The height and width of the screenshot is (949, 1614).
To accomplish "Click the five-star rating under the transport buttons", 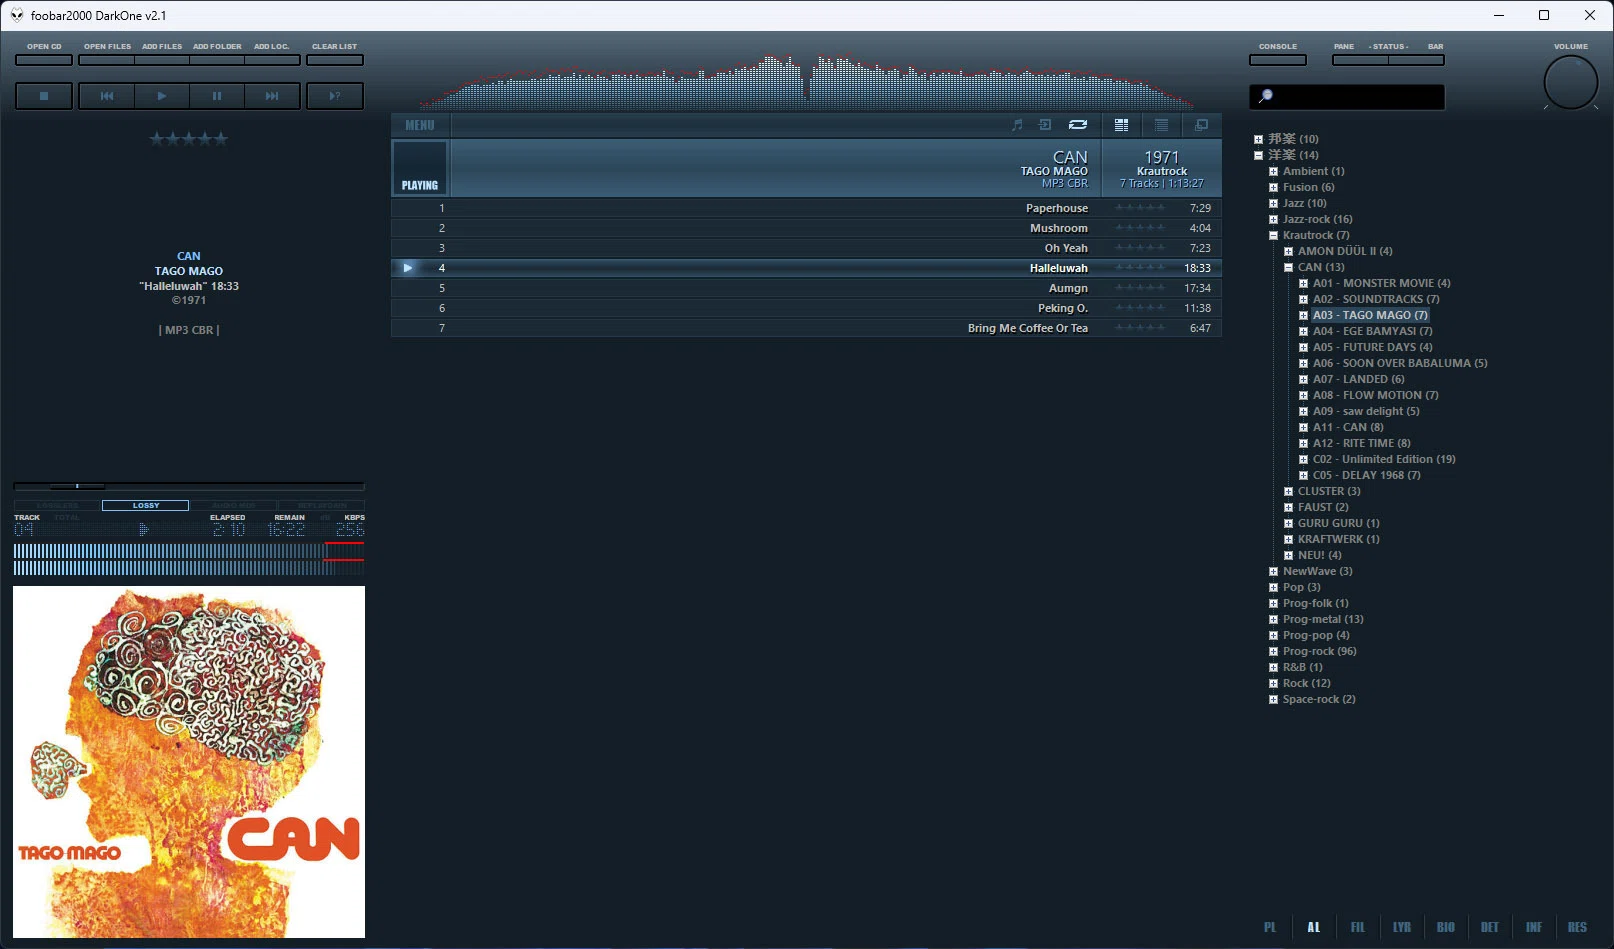I will tap(189, 139).
